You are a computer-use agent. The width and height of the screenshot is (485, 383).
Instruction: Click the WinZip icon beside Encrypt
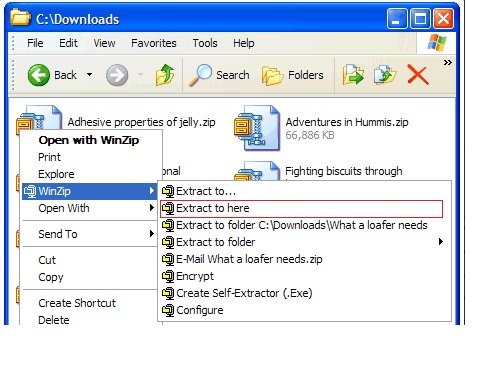click(x=168, y=276)
